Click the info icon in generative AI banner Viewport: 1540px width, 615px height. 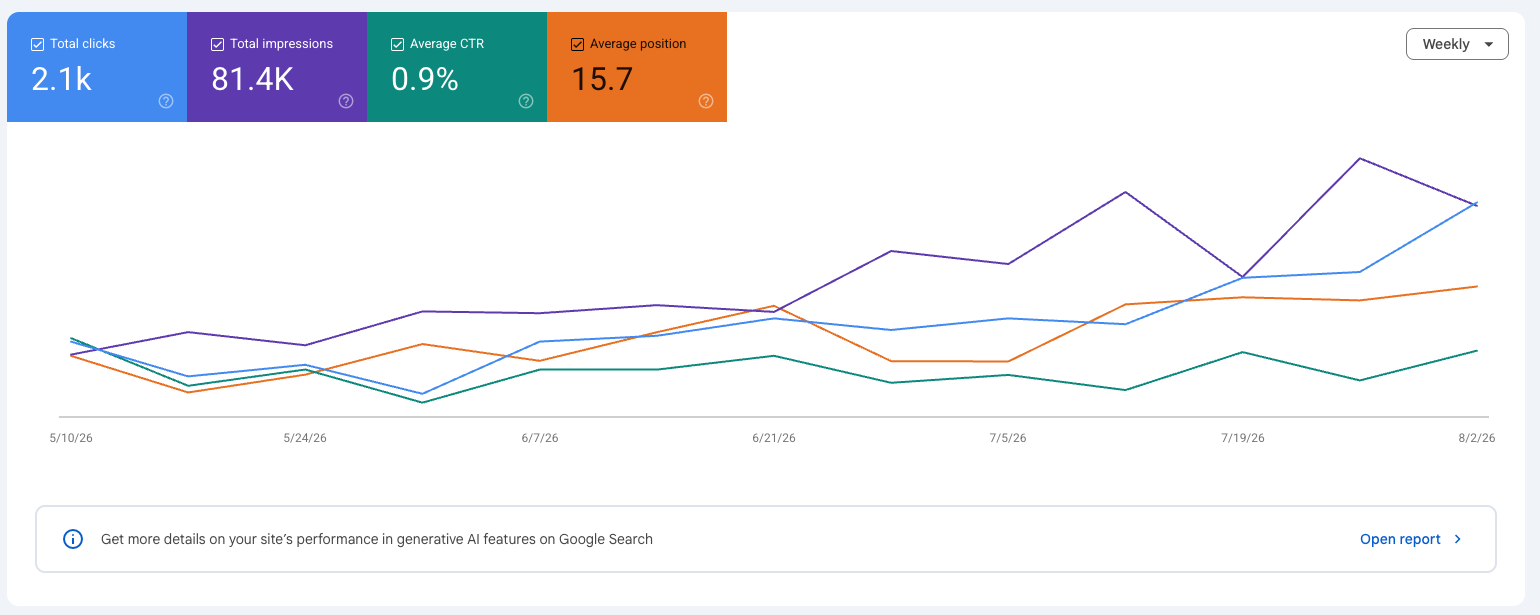pyautogui.click(x=73, y=539)
